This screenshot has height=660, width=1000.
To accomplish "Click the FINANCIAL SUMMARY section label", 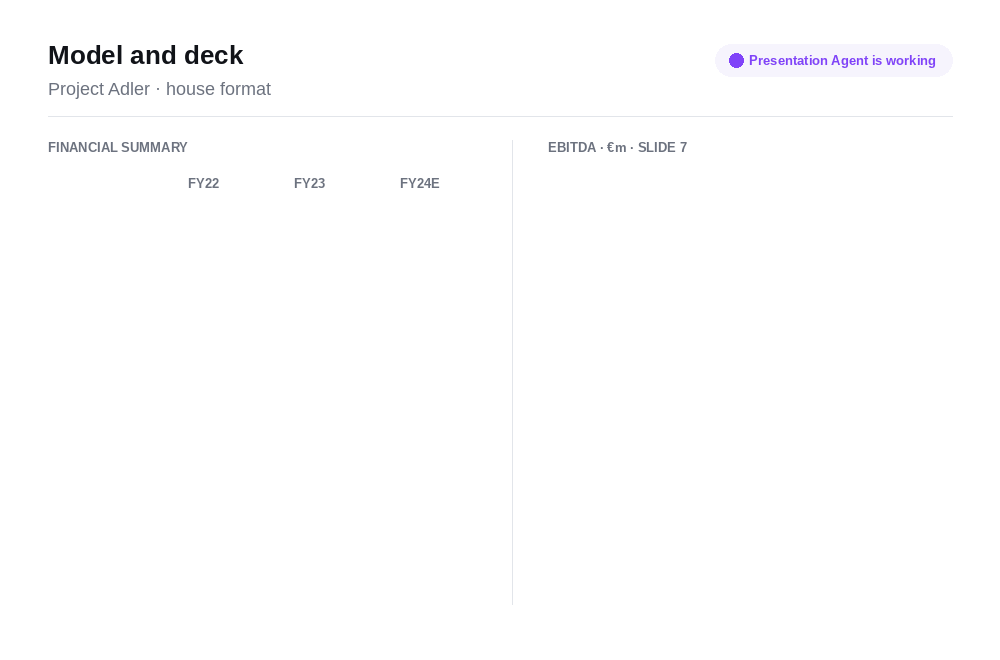I will [118, 147].
